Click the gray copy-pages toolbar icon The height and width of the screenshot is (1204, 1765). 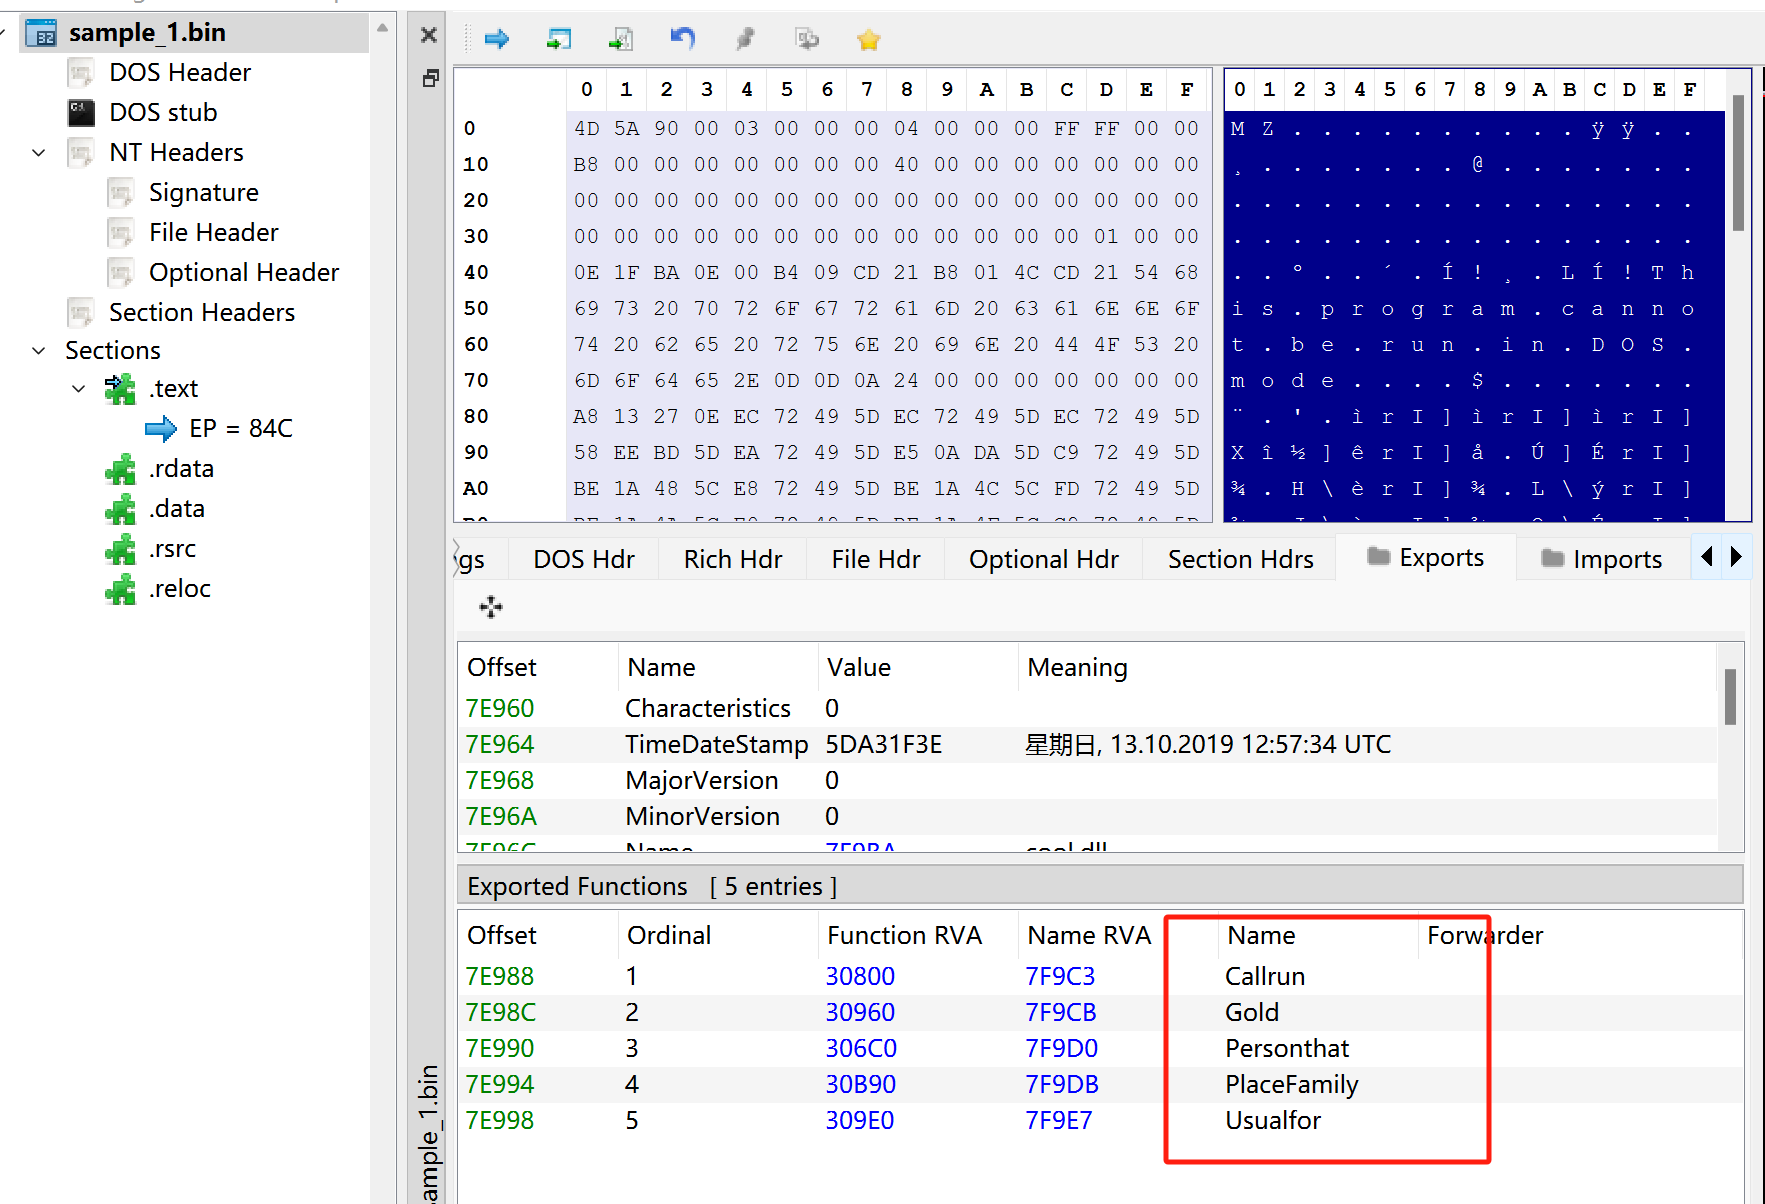pyautogui.click(x=807, y=39)
